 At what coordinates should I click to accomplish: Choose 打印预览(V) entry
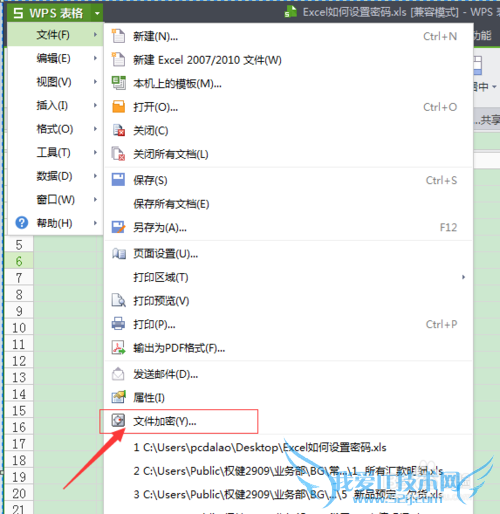pyautogui.click(x=289, y=301)
